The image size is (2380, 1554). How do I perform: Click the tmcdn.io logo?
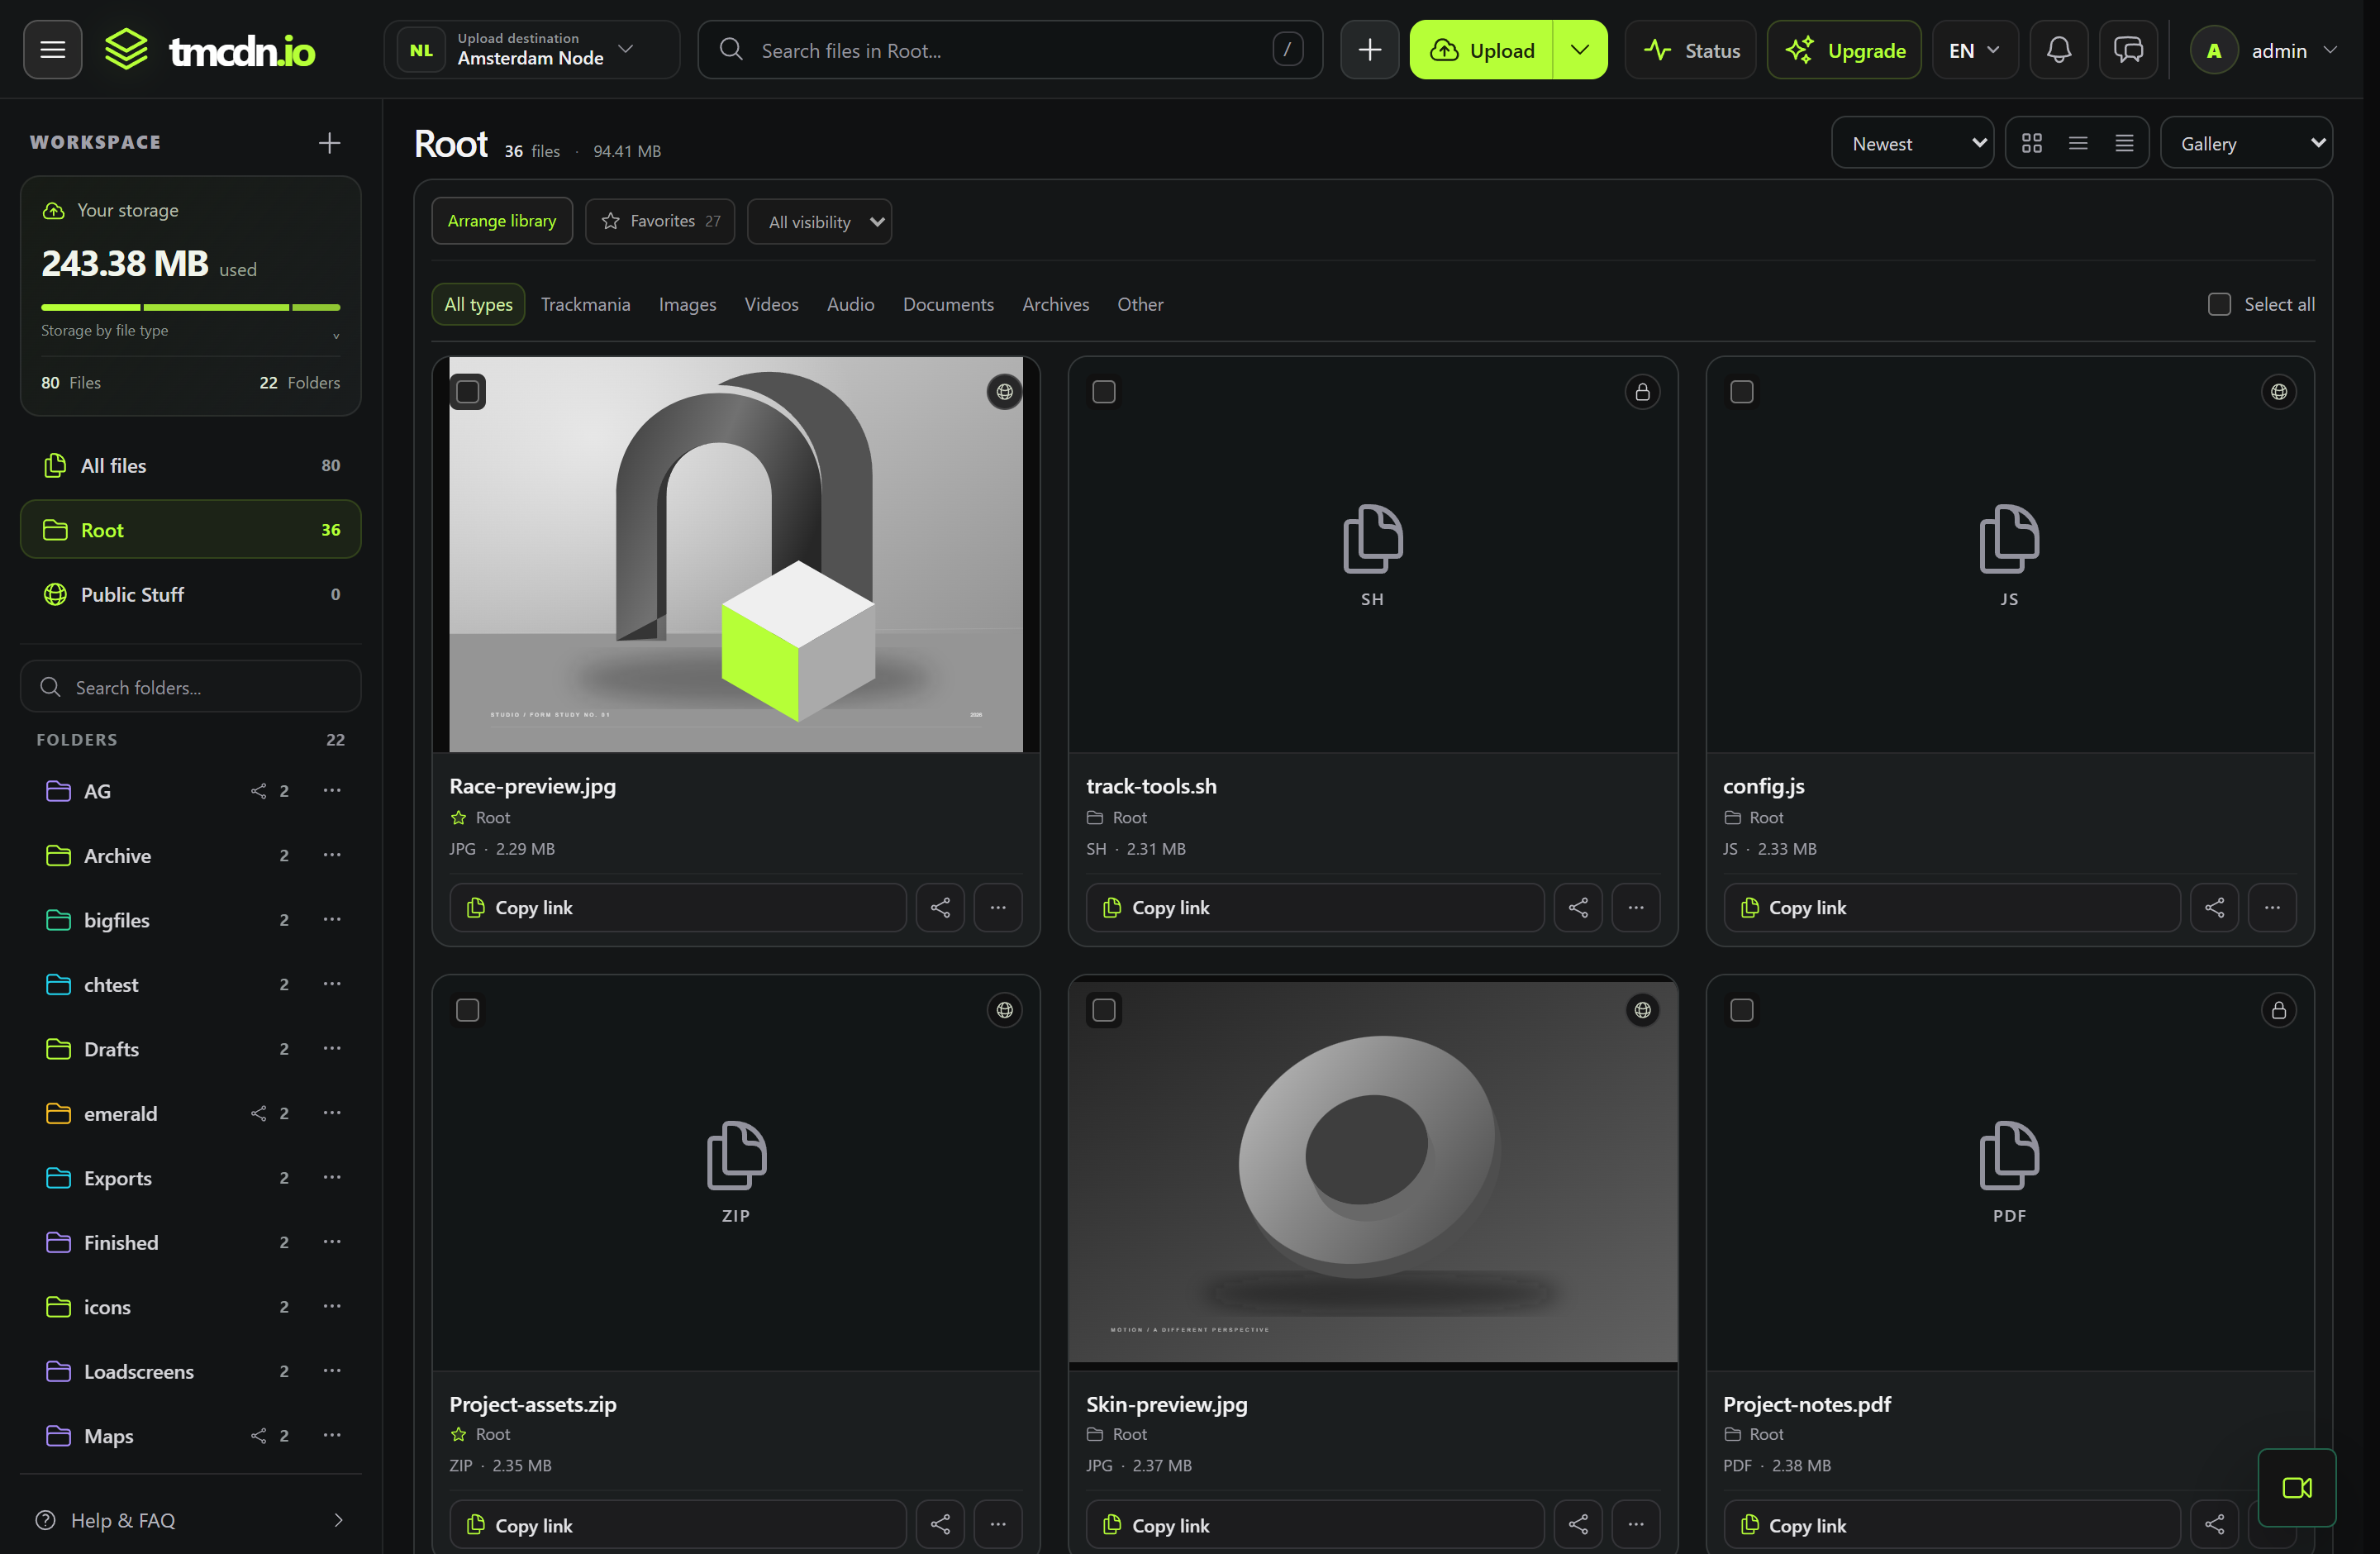pos(210,49)
